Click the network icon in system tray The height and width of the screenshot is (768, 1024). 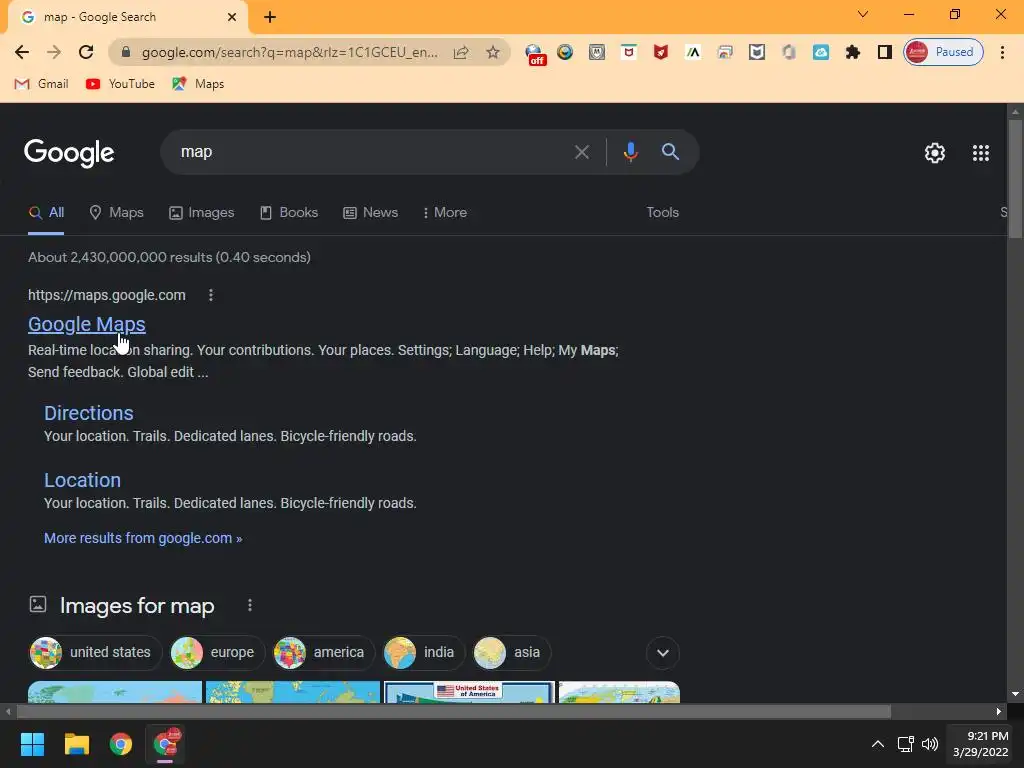[905, 744]
